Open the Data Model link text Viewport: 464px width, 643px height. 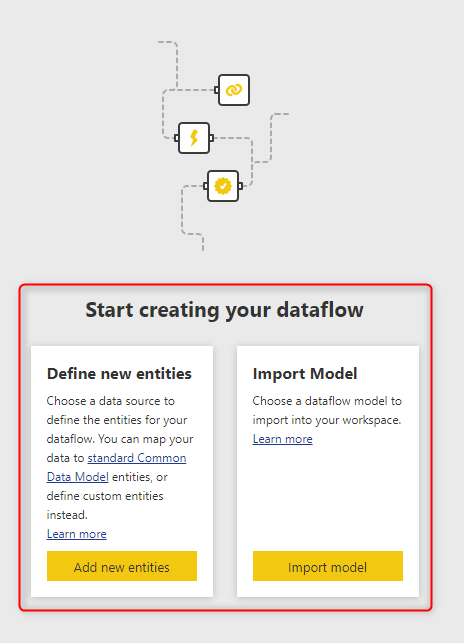tap(78, 477)
